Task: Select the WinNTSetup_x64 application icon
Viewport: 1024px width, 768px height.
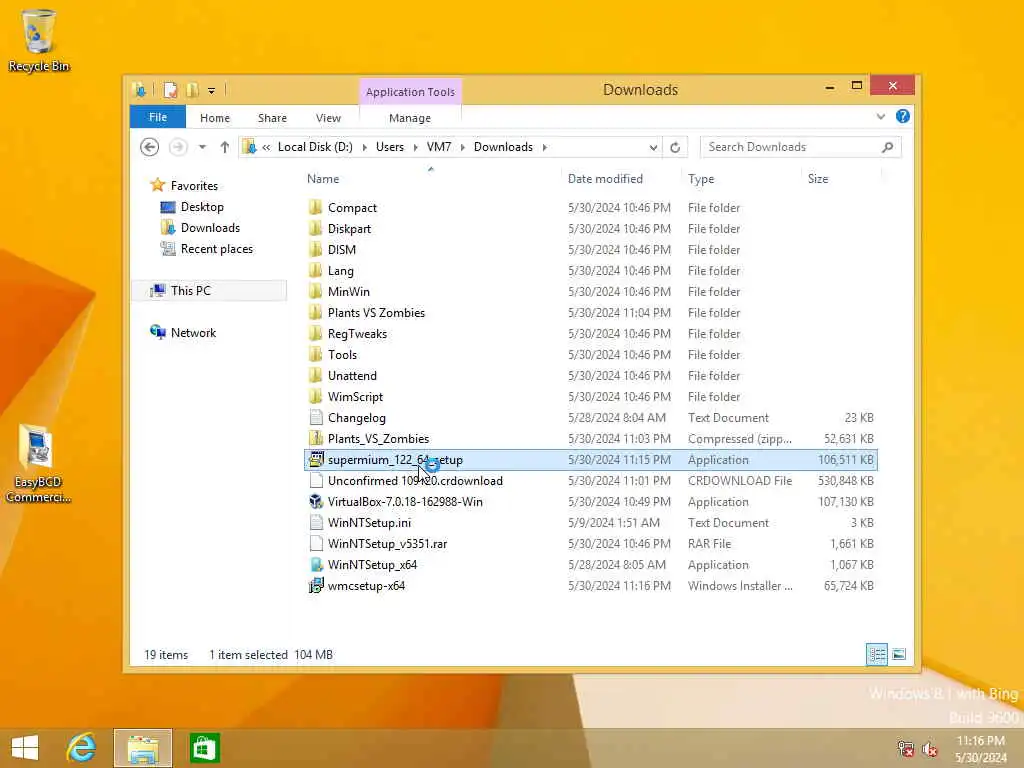Action: (315, 564)
